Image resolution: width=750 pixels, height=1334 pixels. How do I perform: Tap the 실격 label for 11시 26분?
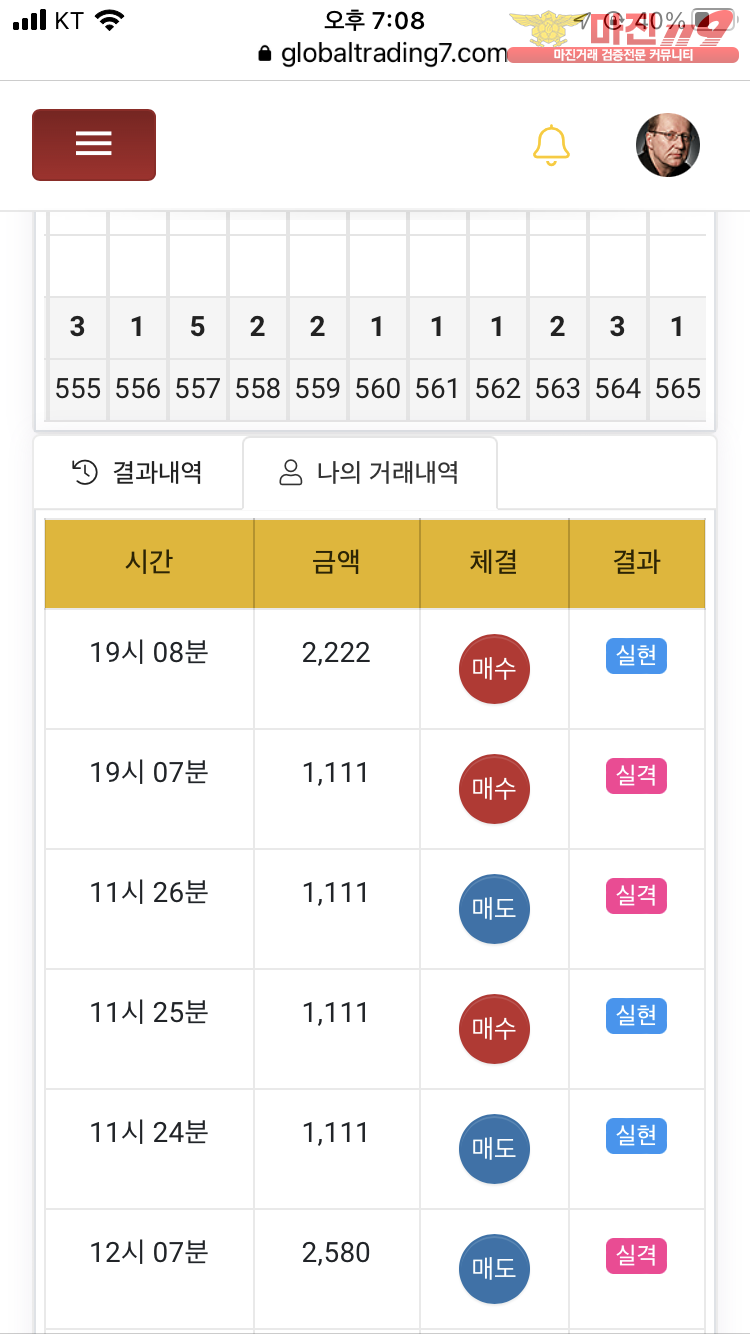(x=636, y=896)
